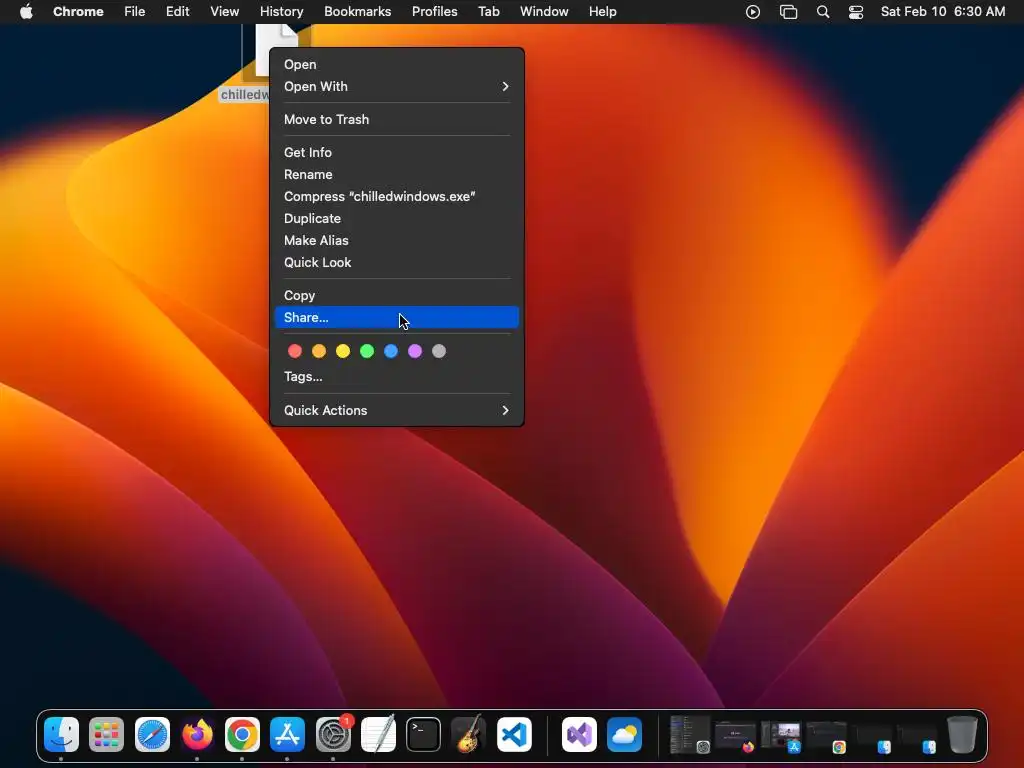
Task: Open the Chrome application menu
Action: [78, 12]
